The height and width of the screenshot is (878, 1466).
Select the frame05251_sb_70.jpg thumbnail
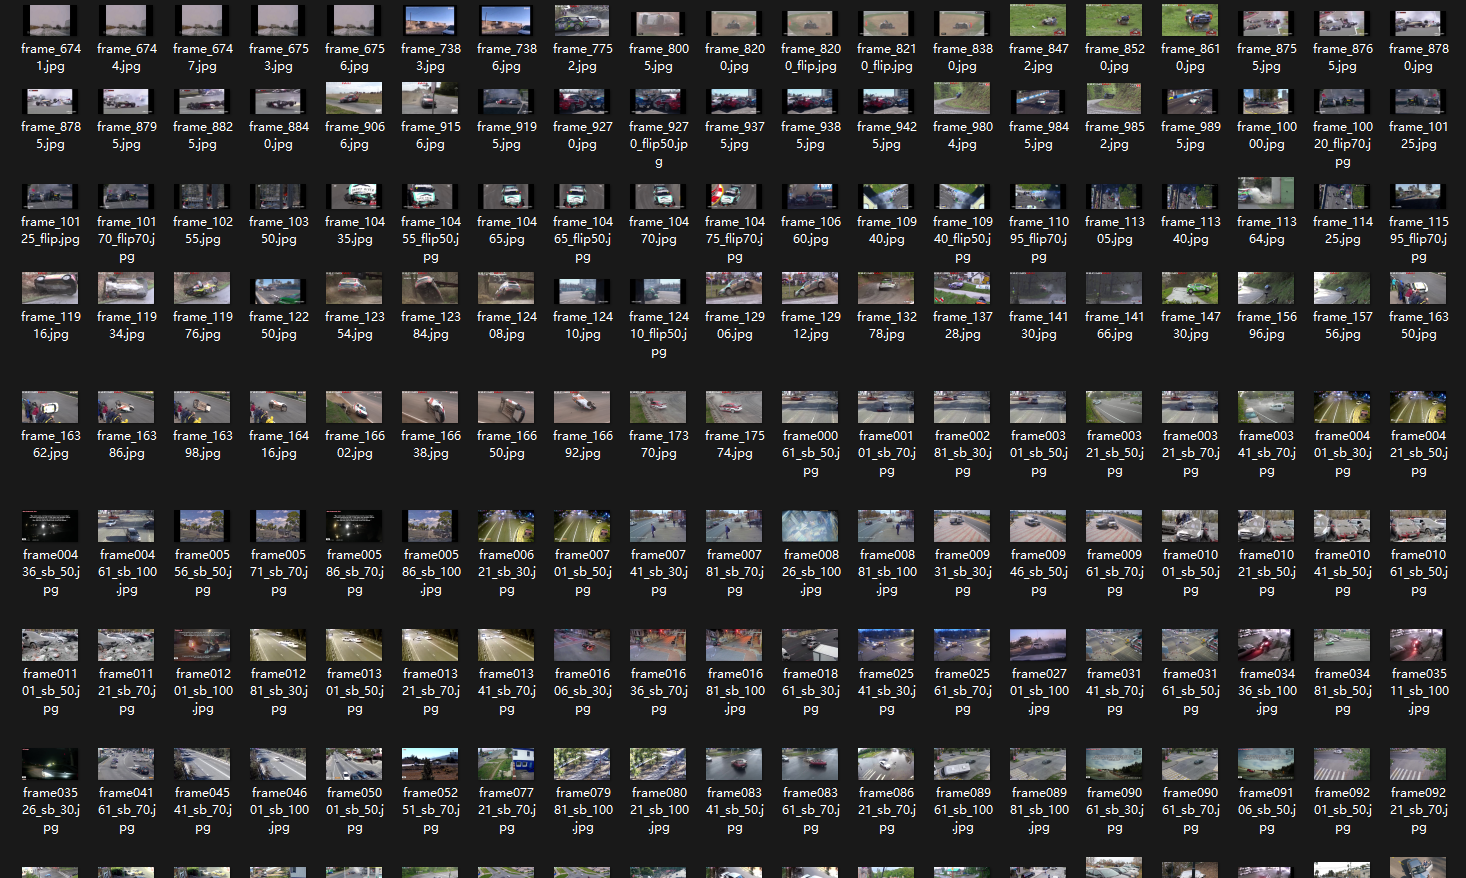(430, 765)
